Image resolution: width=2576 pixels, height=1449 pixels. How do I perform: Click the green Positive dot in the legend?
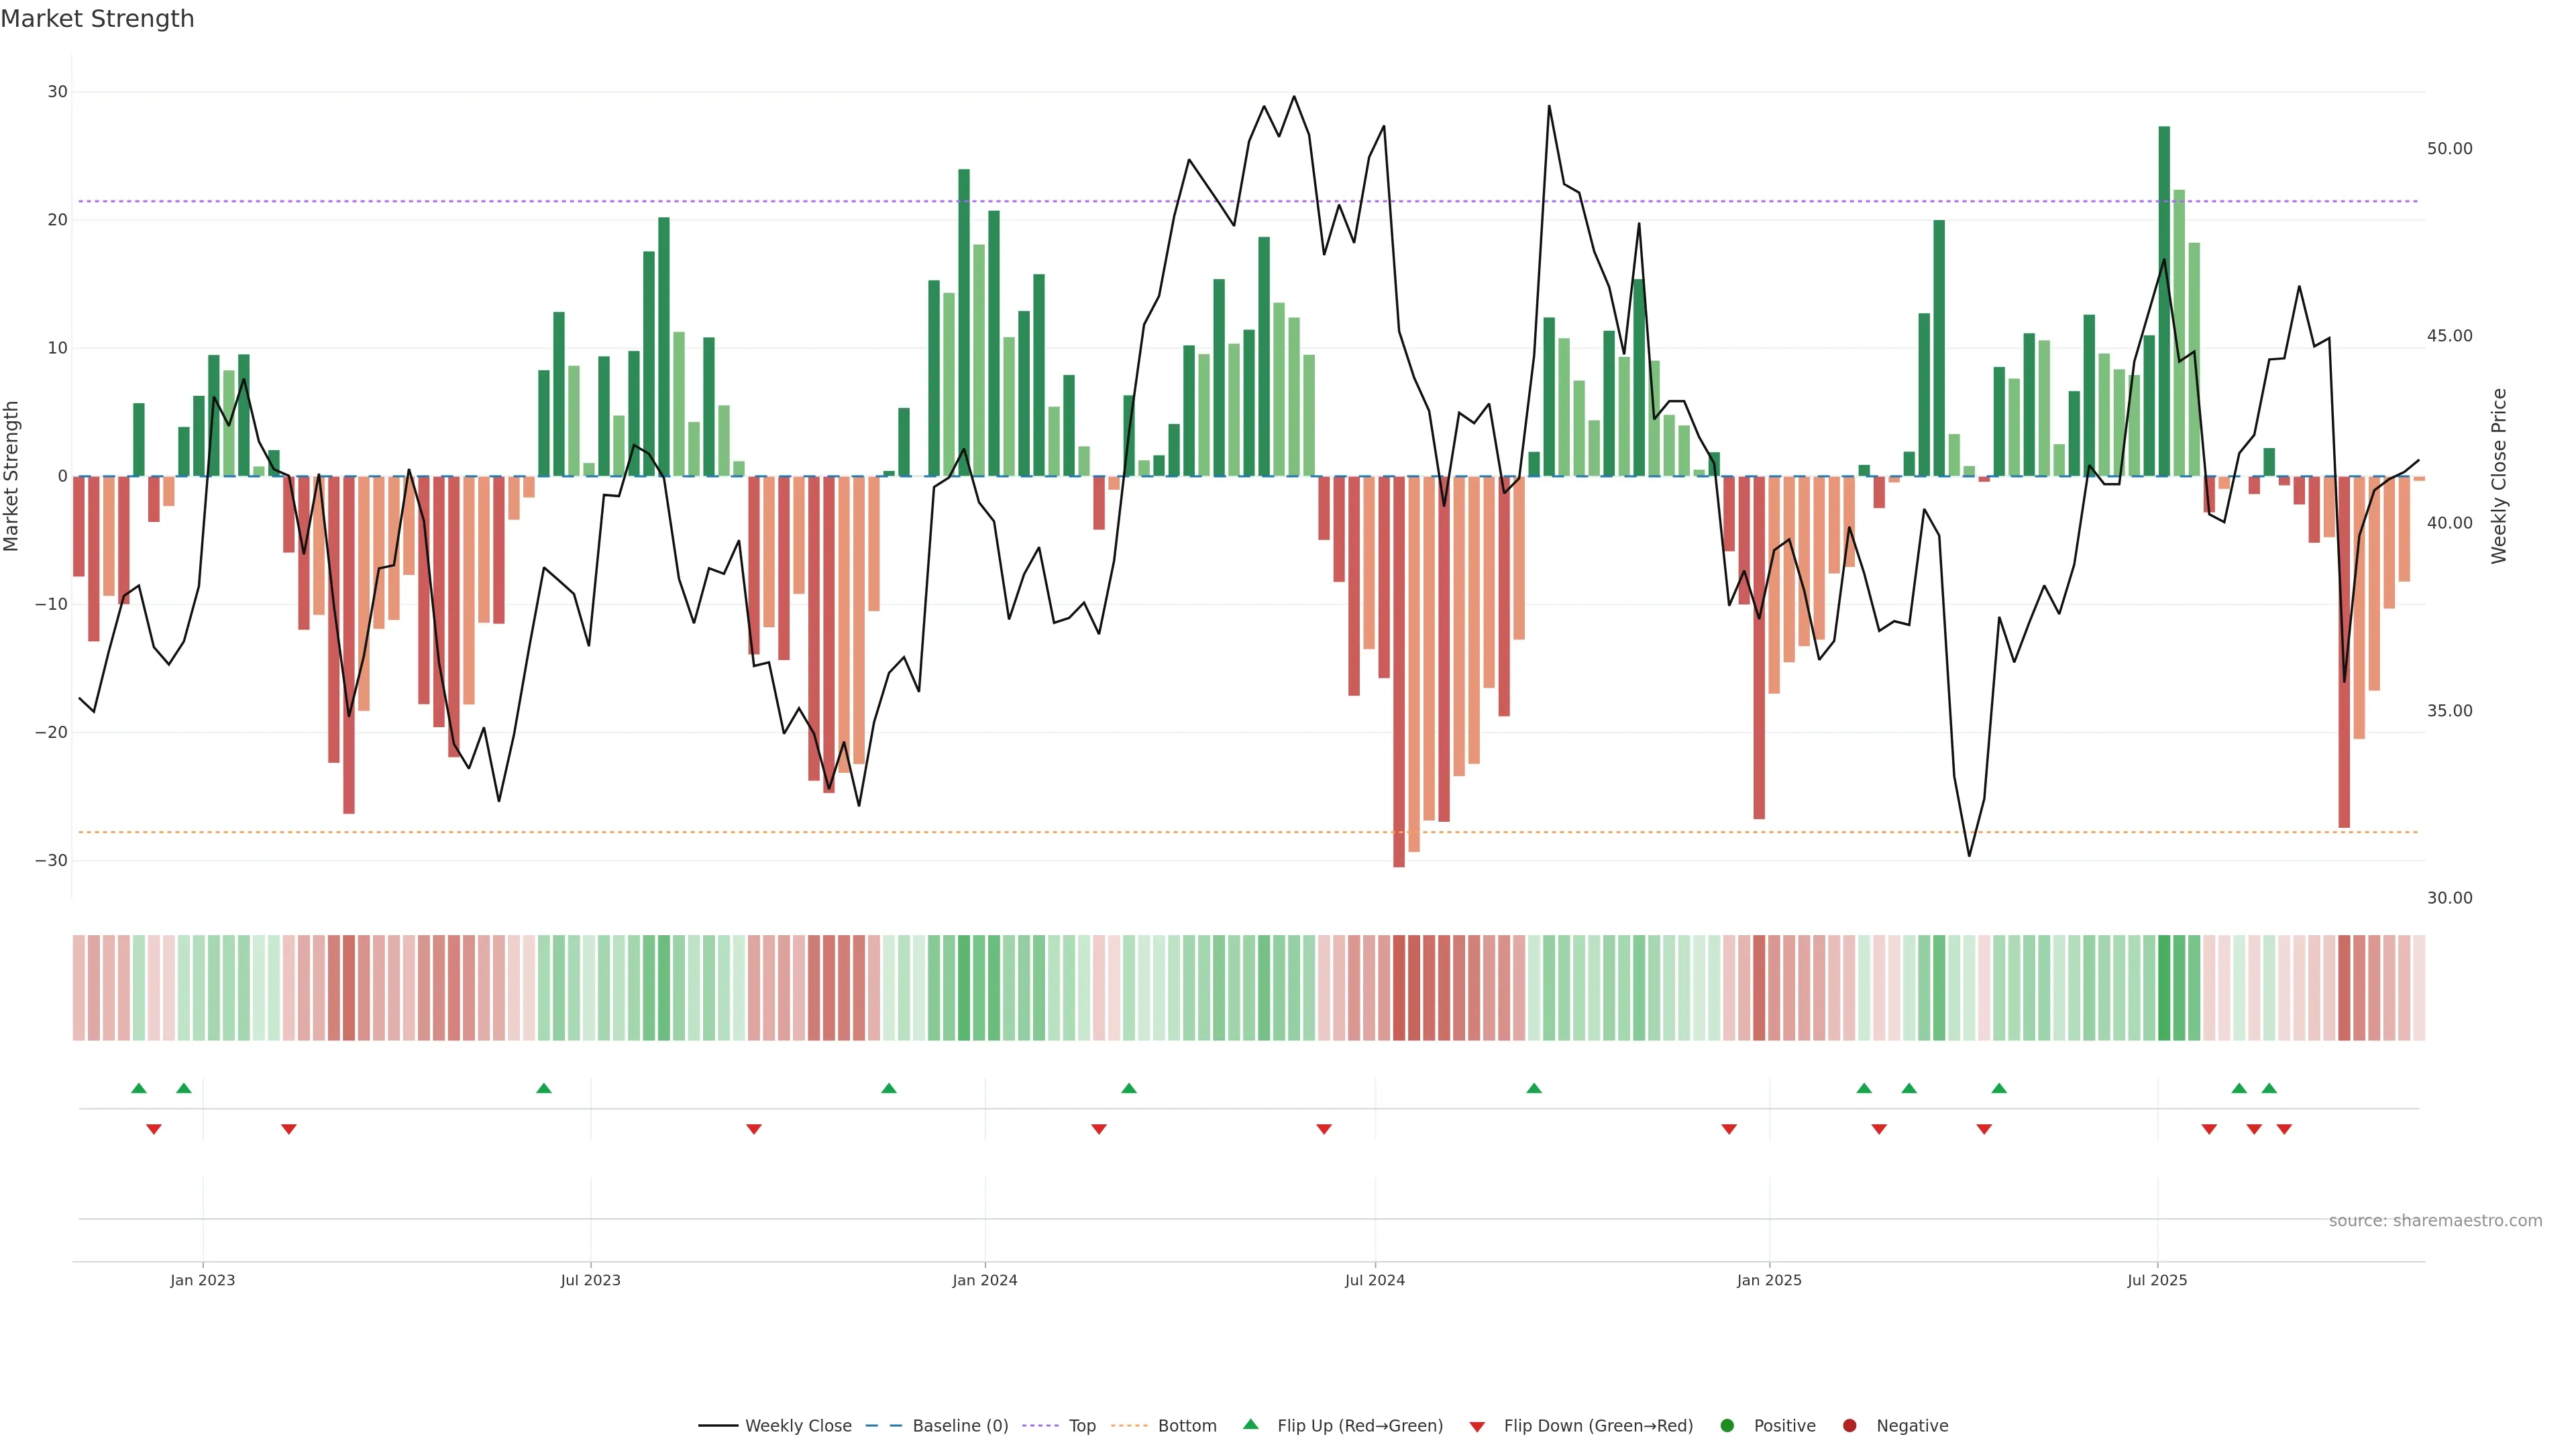click(1727, 1425)
